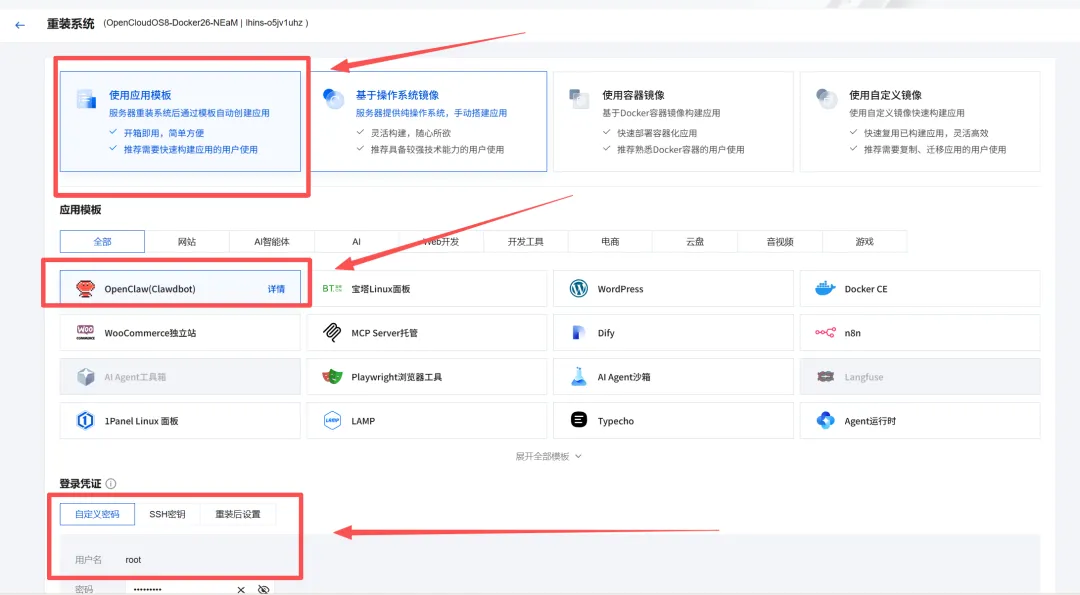Select the 基于操作系统镜像 option card
This screenshot has height=595, width=1080.
tap(428, 121)
